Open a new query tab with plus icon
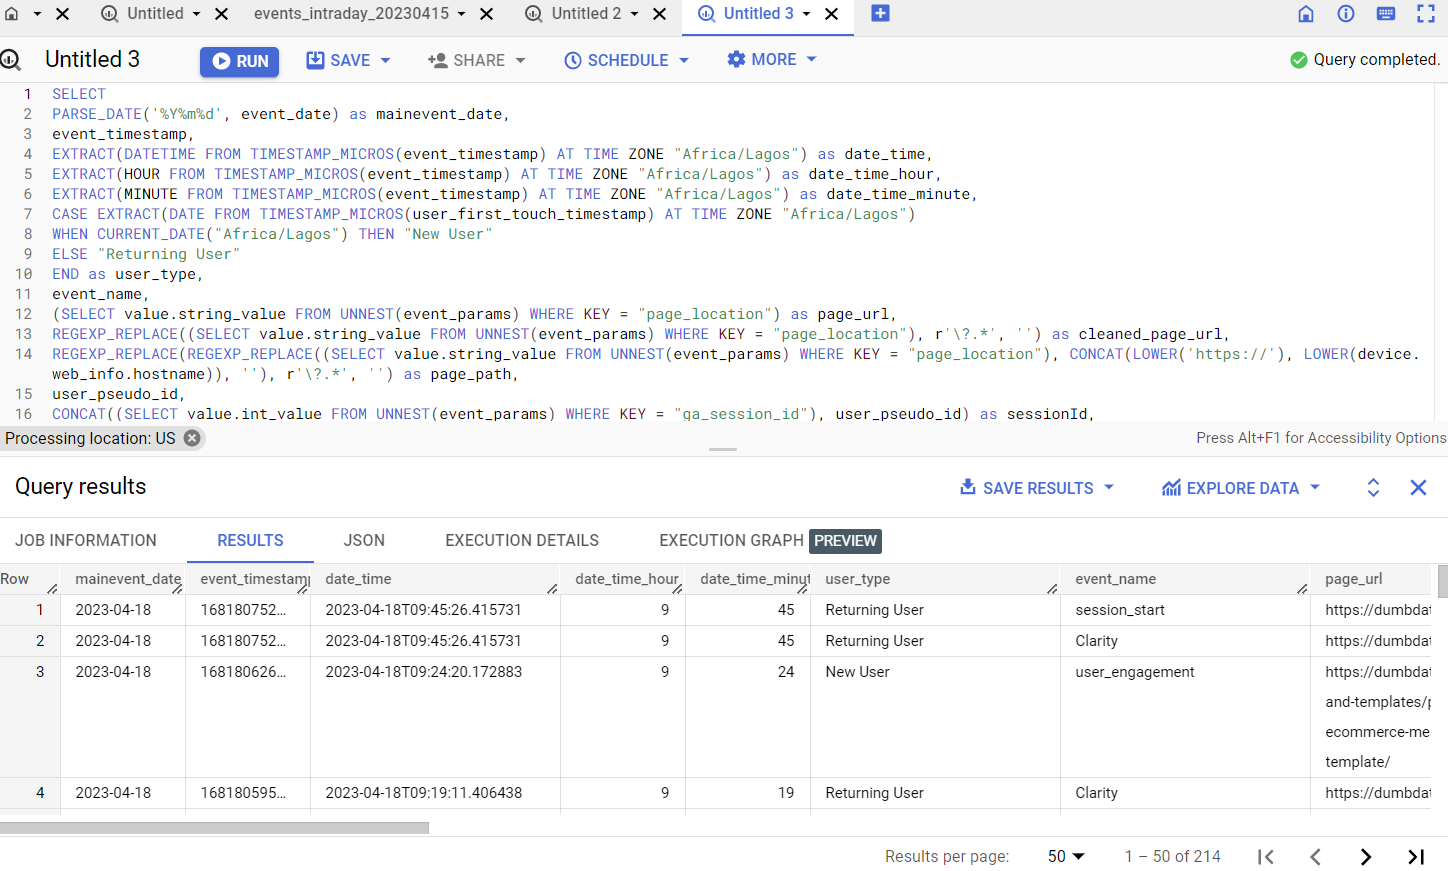The height and width of the screenshot is (871, 1448). pos(880,15)
